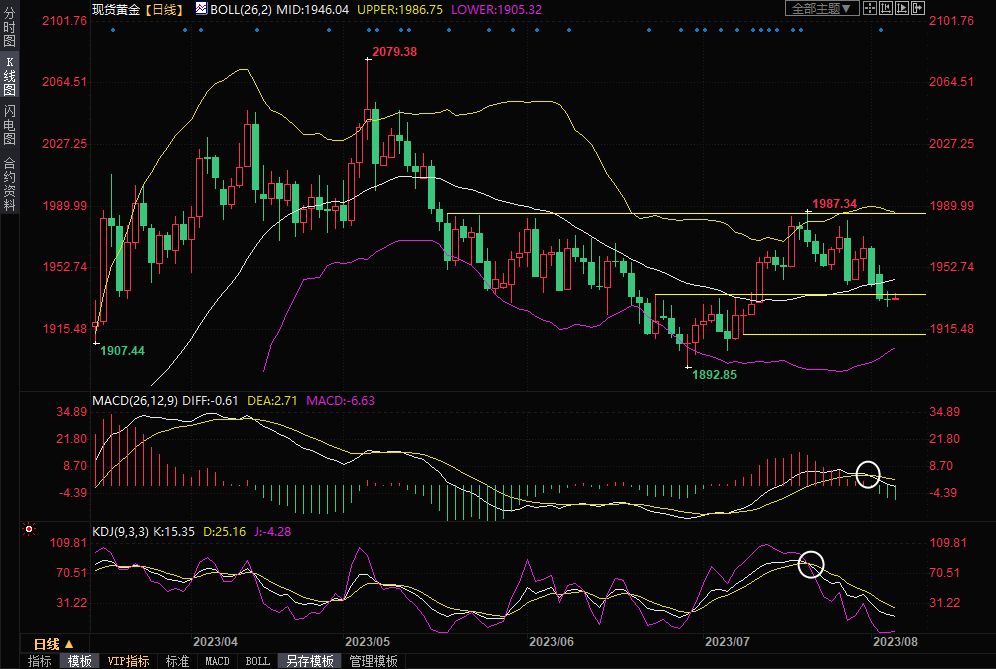Viewport: 996px width, 669px height.
Task: Click the KDJ circled crossover marker
Action: coord(811,565)
